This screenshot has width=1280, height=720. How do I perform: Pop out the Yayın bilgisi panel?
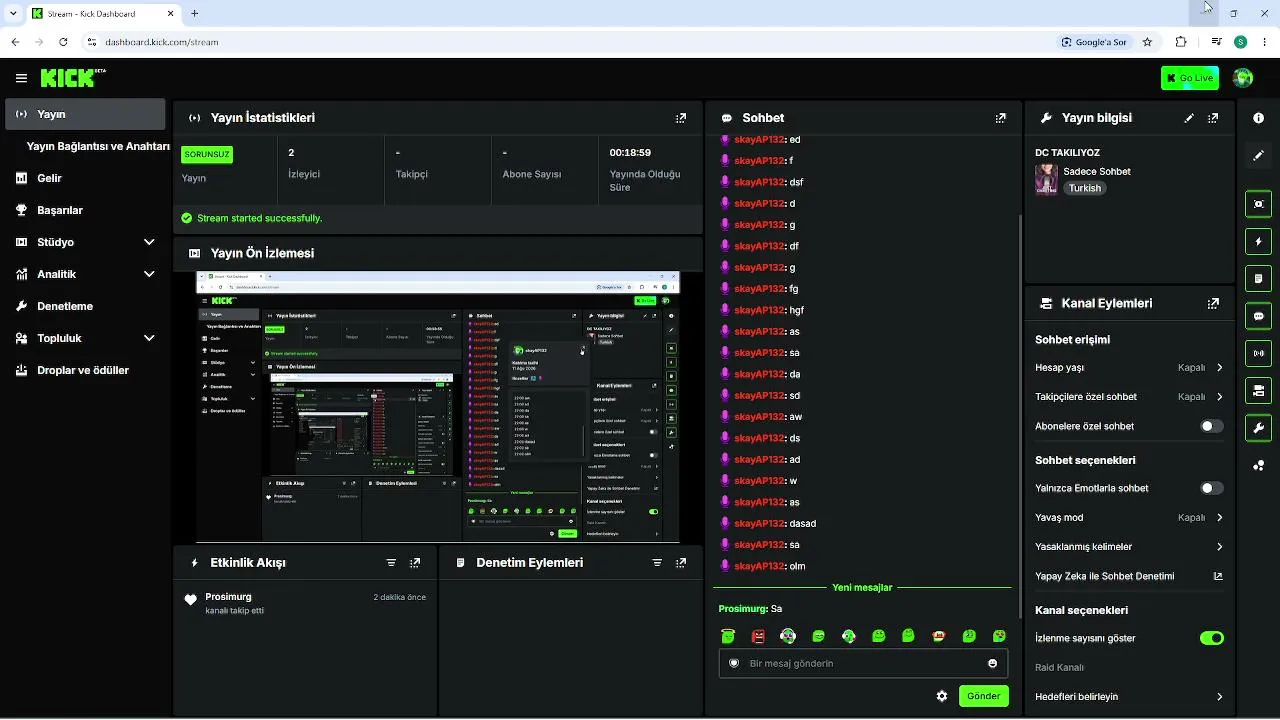click(x=1213, y=118)
